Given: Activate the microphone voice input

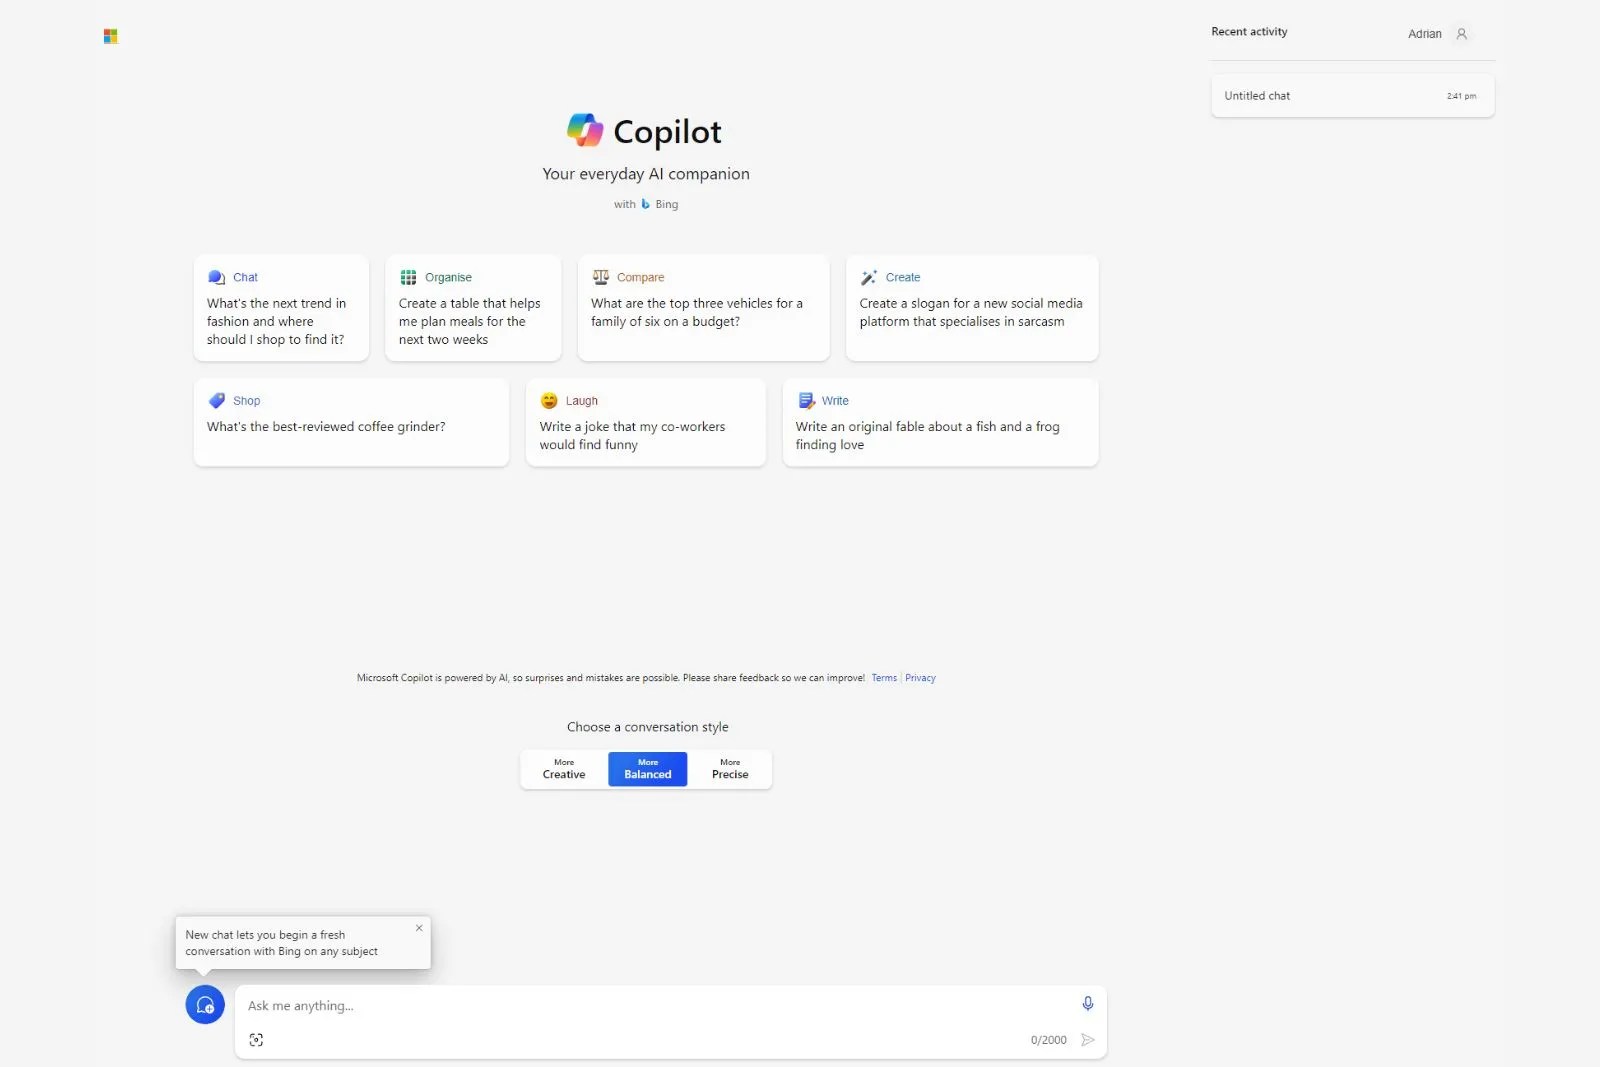Looking at the screenshot, I should coord(1088,1003).
